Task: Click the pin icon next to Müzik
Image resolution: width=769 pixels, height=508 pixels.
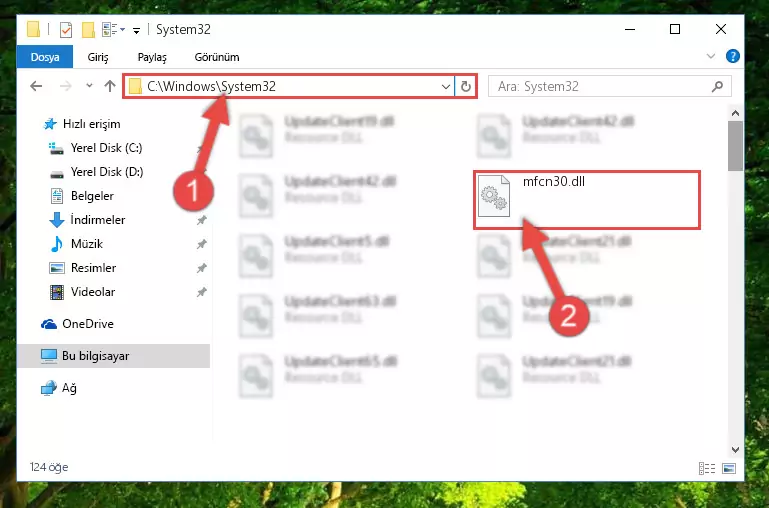Action: click(201, 244)
